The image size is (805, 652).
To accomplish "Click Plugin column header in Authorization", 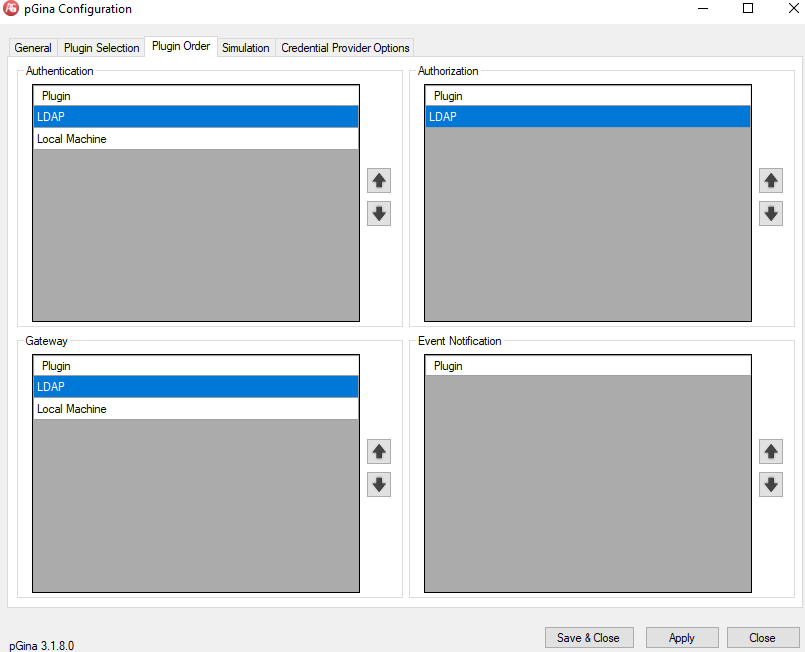I will [588, 96].
